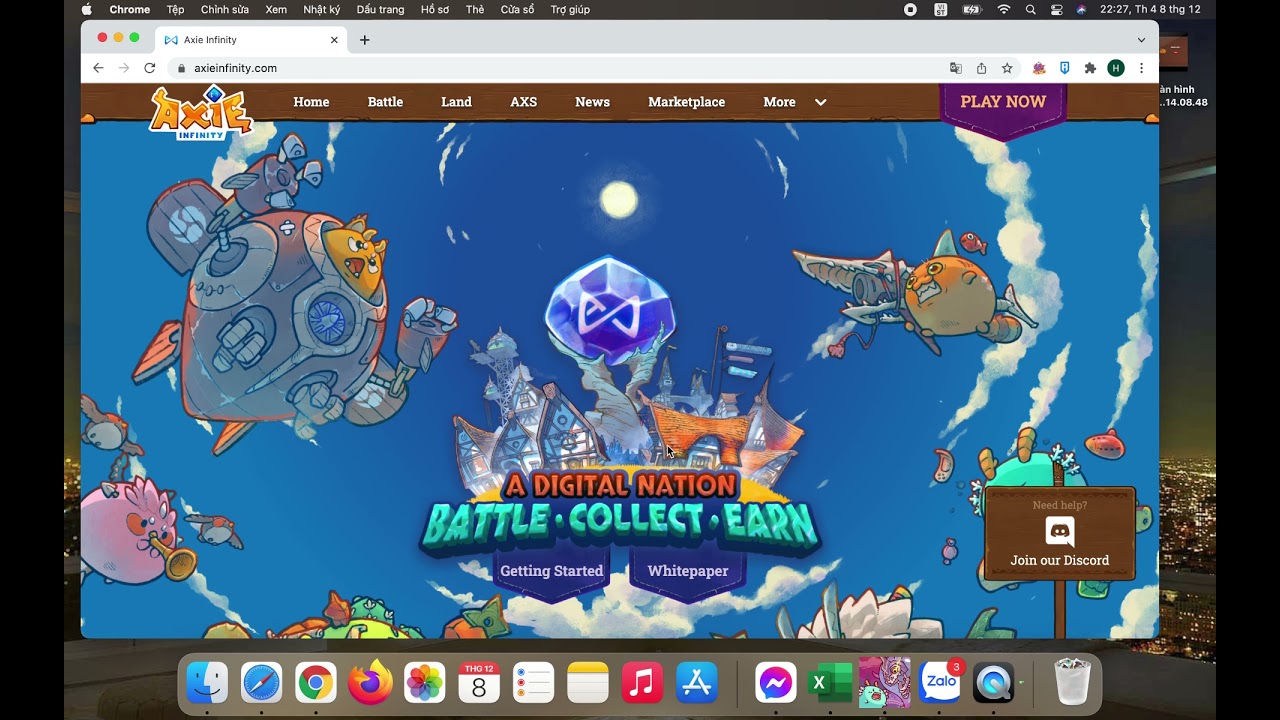Open Photos from the dock
This screenshot has width=1280, height=720.
point(425,683)
